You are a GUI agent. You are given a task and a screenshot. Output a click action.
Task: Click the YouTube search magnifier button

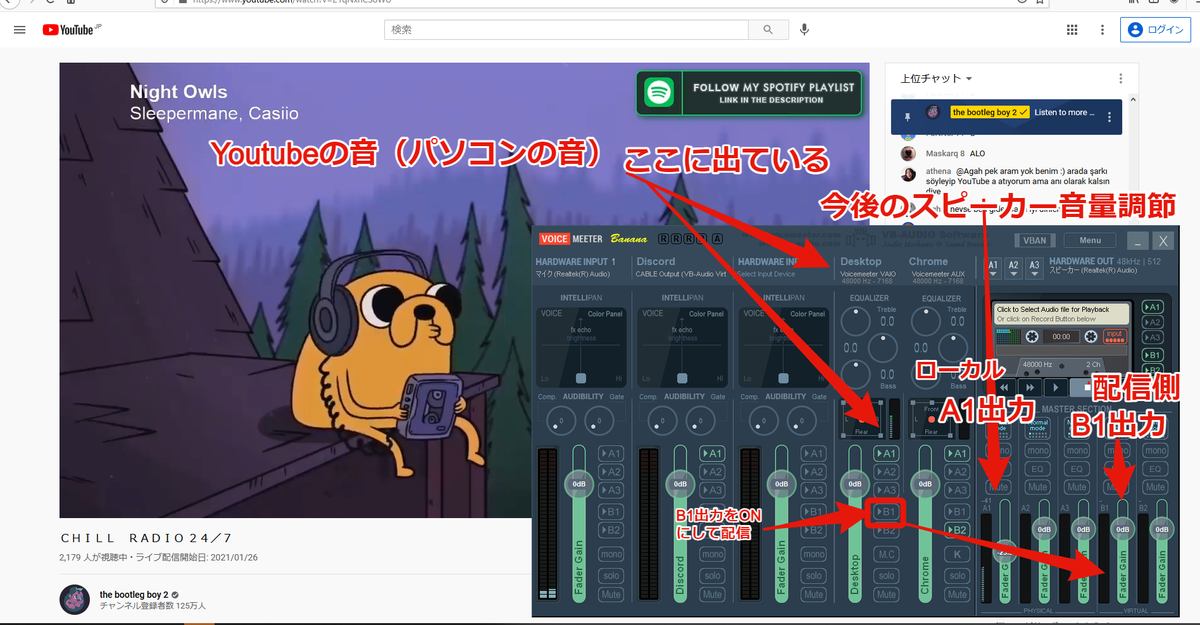point(768,30)
